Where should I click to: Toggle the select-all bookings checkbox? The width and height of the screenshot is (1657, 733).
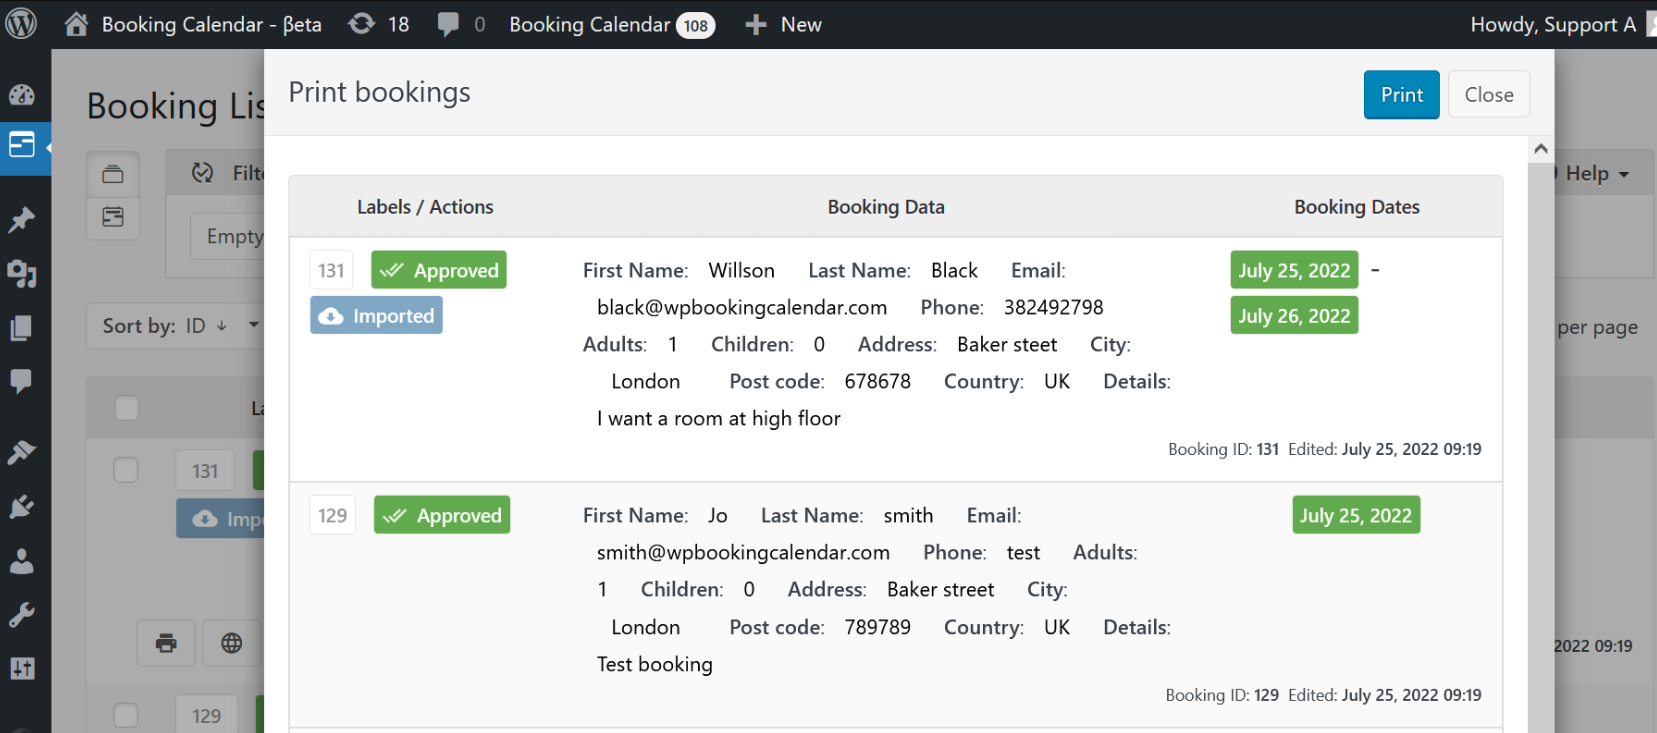127,408
